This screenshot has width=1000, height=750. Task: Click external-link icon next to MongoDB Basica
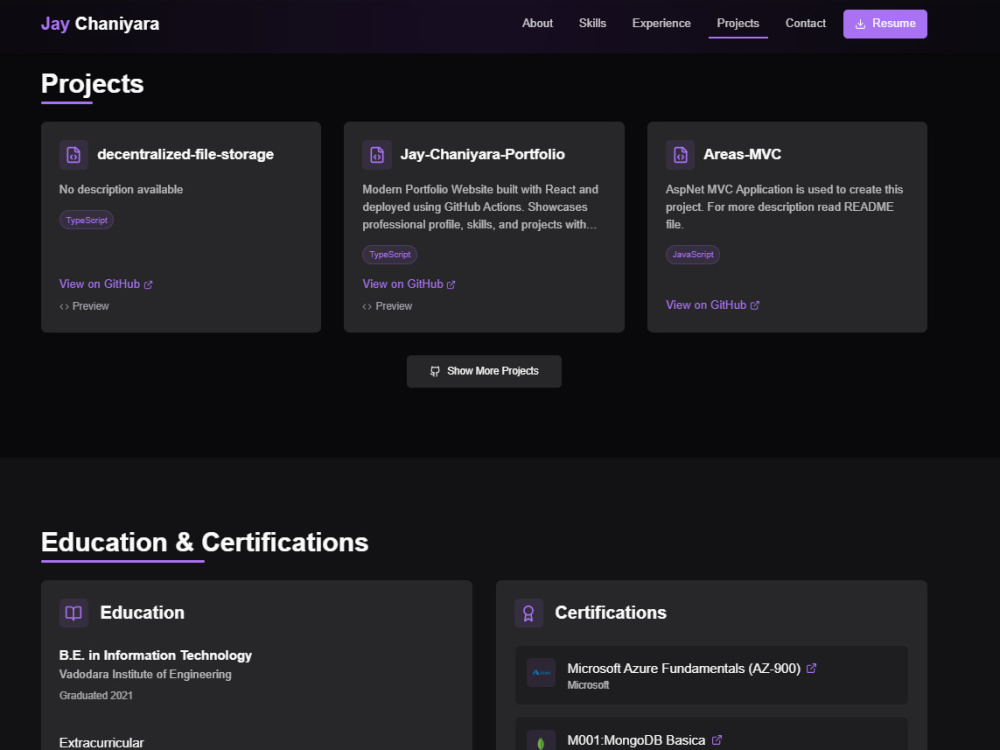[717, 740]
